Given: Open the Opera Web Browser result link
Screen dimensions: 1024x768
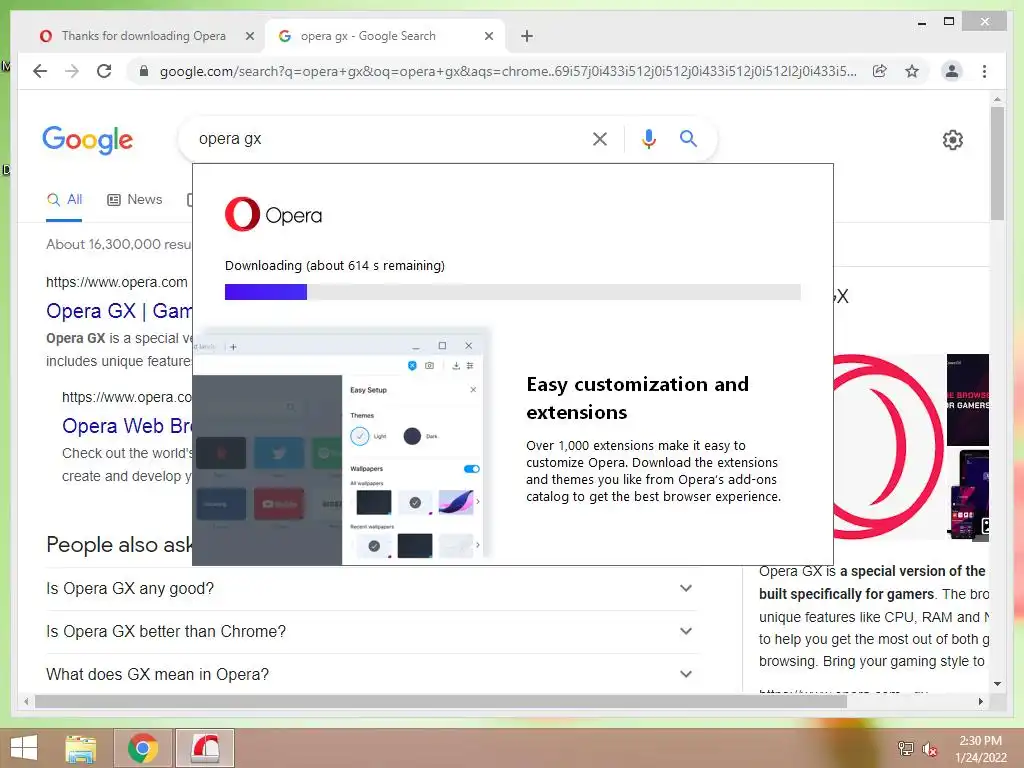Looking at the screenshot, I should [x=127, y=426].
